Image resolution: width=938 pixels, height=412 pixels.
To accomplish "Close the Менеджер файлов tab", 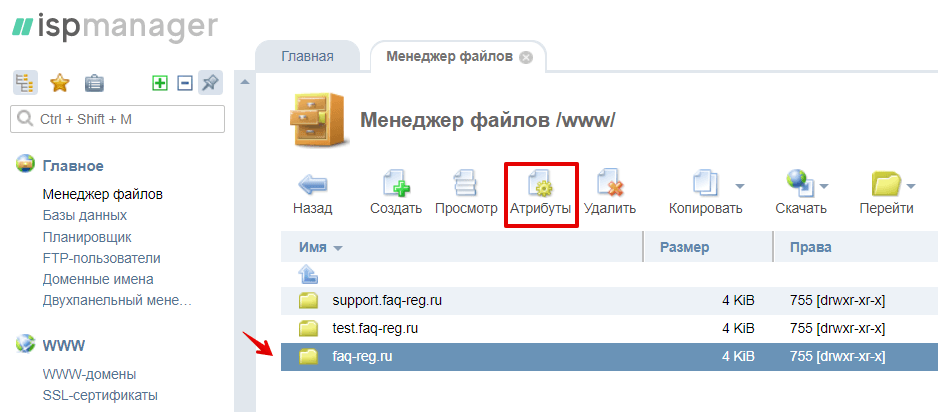I will point(526,57).
